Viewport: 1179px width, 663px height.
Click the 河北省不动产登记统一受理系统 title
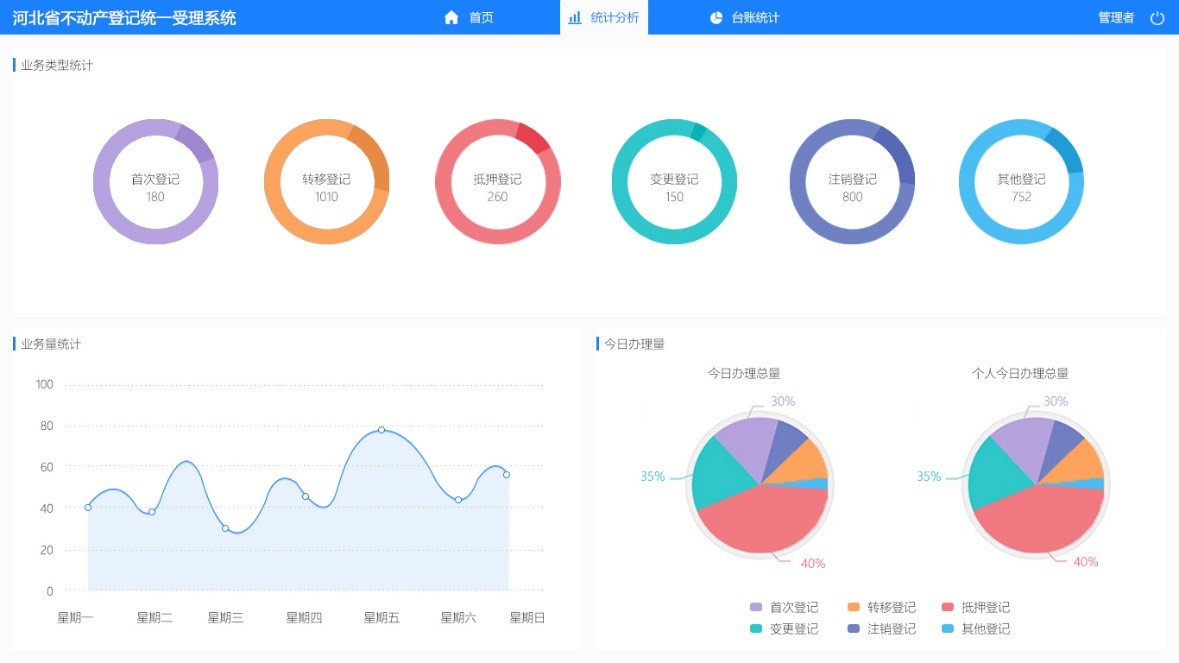pyautogui.click(x=124, y=17)
